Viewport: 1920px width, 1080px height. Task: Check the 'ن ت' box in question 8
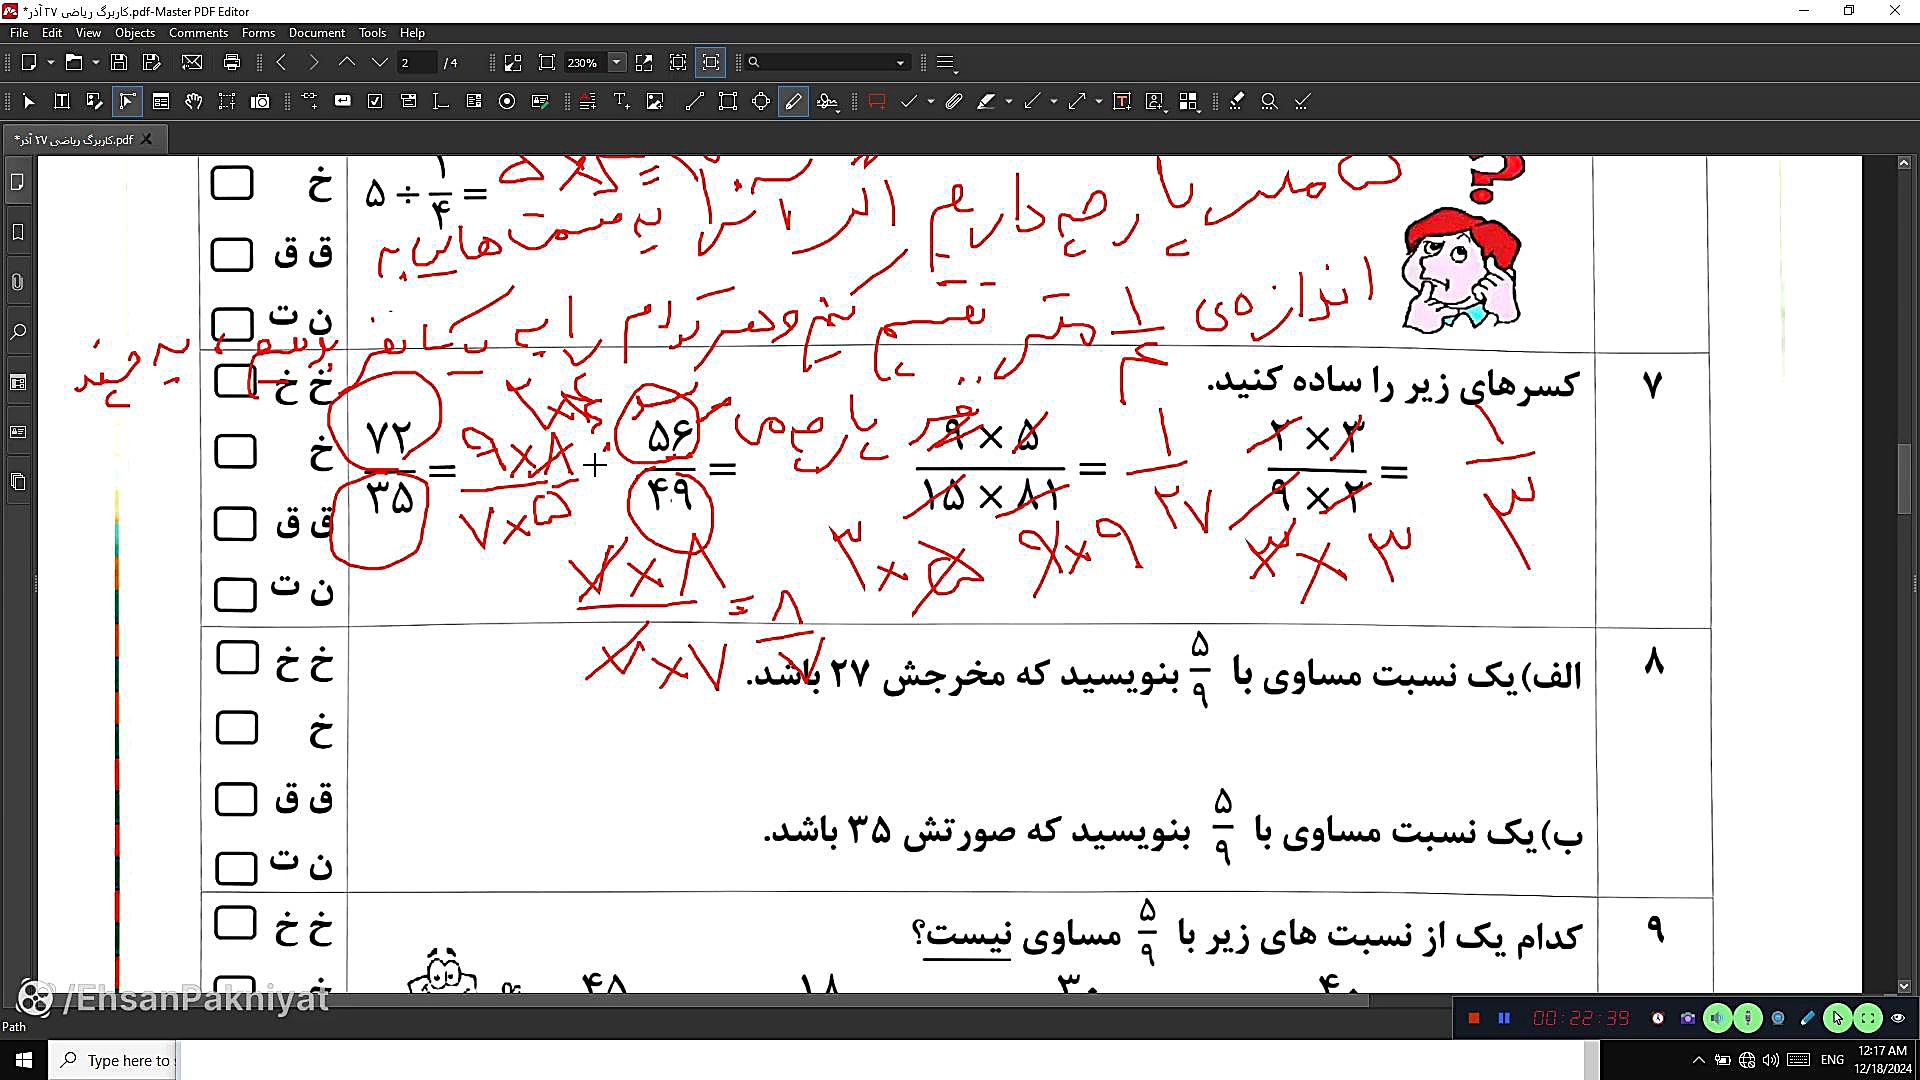236,868
